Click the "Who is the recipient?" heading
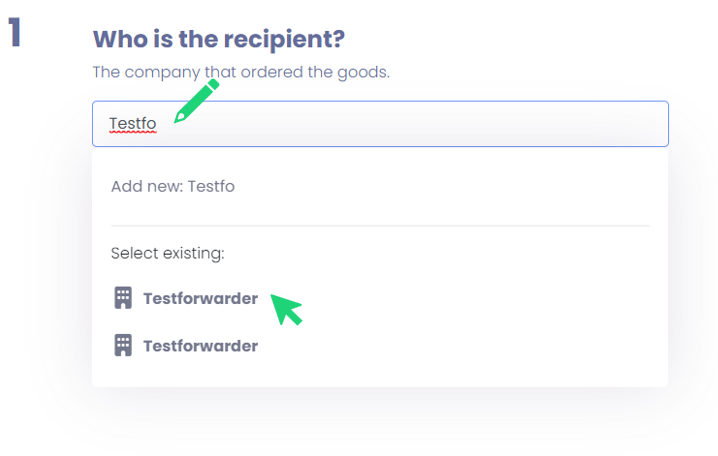This screenshot has height=456, width=718. point(218,40)
